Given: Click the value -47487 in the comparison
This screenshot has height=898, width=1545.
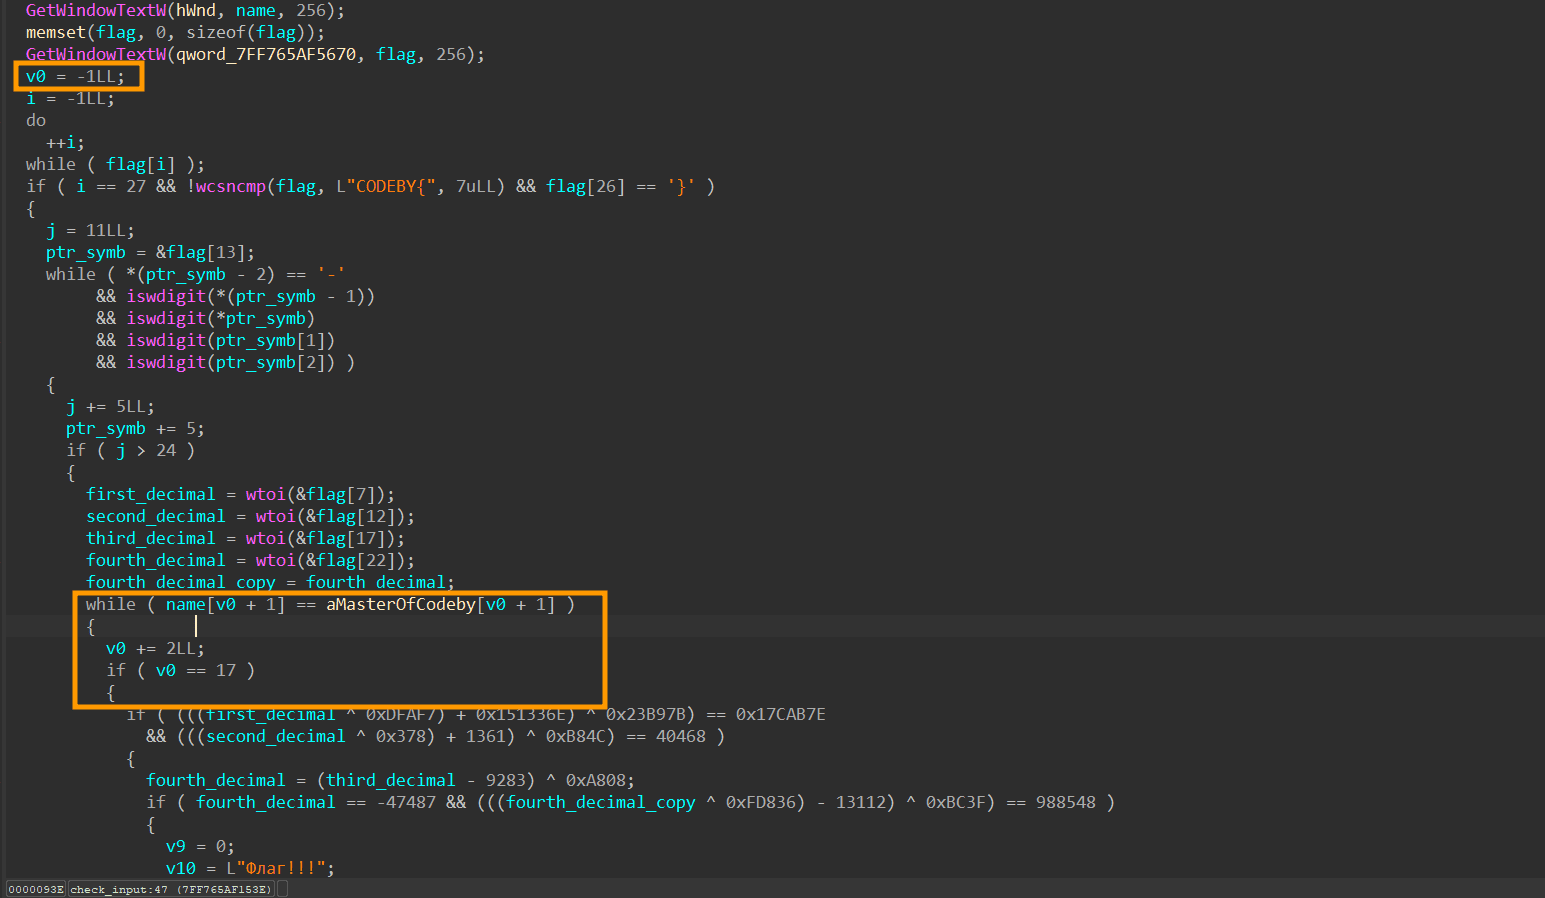Looking at the screenshot, I should (x=405, y=802).
